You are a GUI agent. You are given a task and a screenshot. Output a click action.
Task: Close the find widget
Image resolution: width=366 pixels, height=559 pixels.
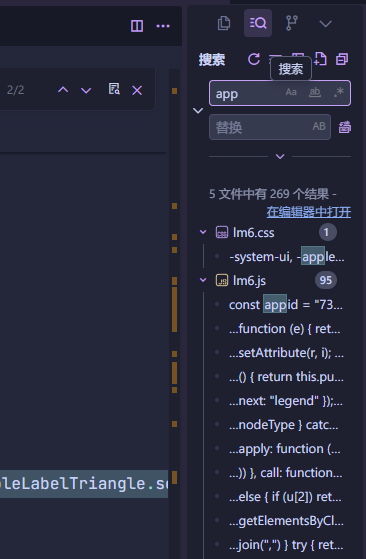pos(137,90)
